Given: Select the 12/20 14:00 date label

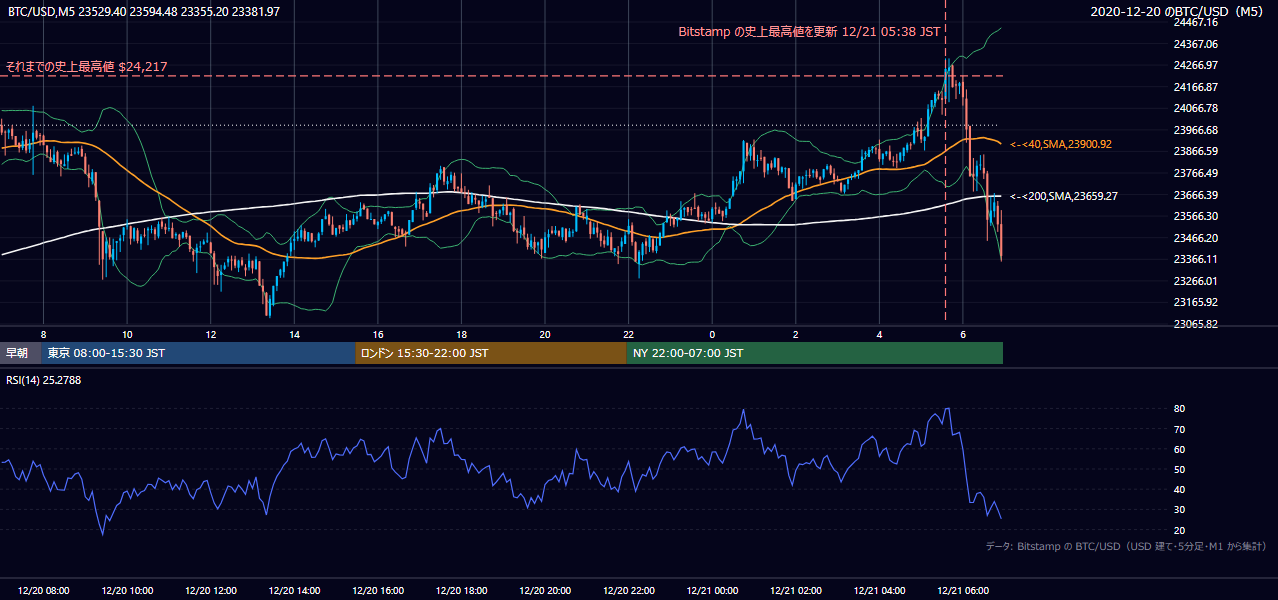Looking at the screenshot, I should pyautogui.click(x=294, y=591).
